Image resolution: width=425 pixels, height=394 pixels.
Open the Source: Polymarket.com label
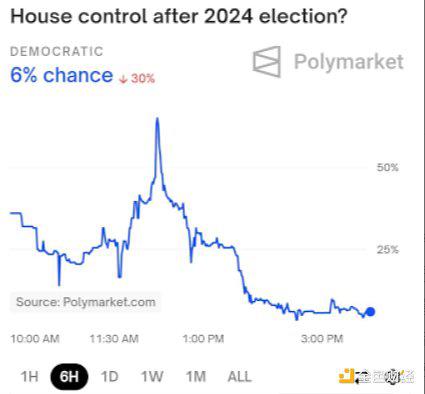pyautogui.click(x=86, y=302)
